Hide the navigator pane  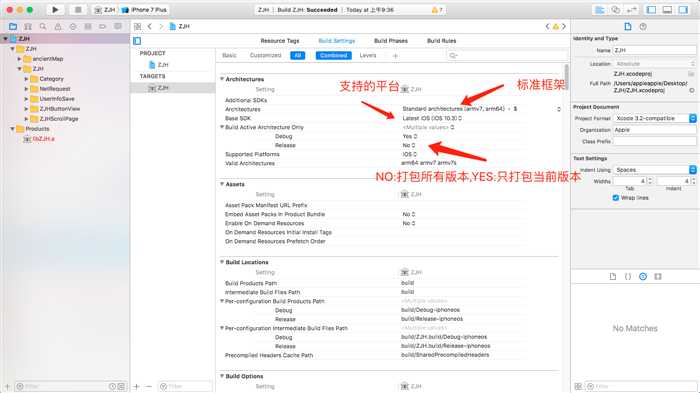pos(651,9)
